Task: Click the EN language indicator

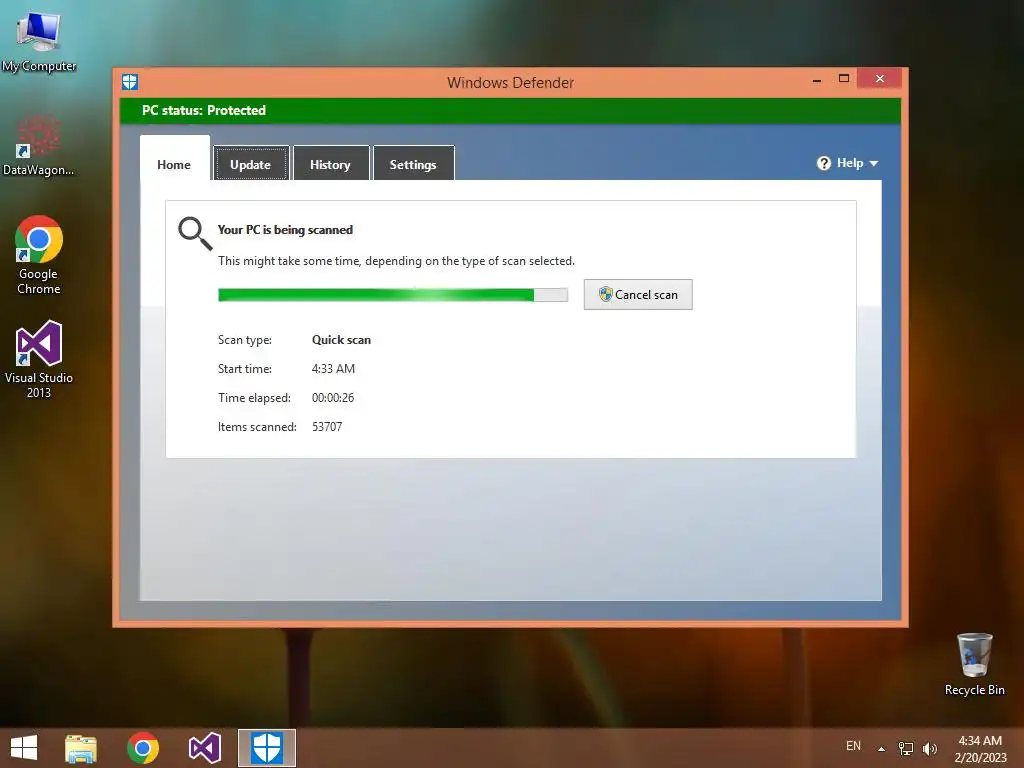Action: (x=854, y=746)
